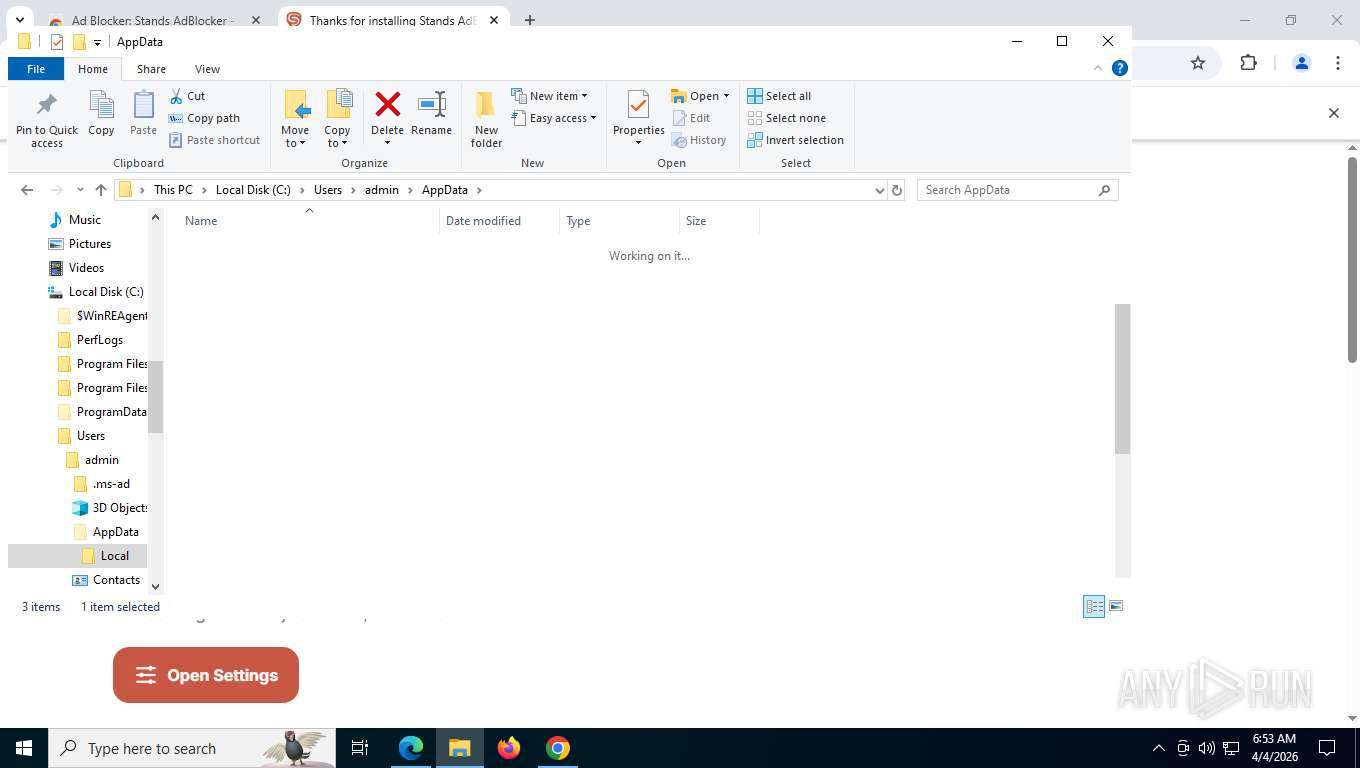Image resolution: width=1360 pixels, height=768 pixels.
Task: Switch to the View ribbon tab
Action: pyautogui.click(x=207, y=69)
